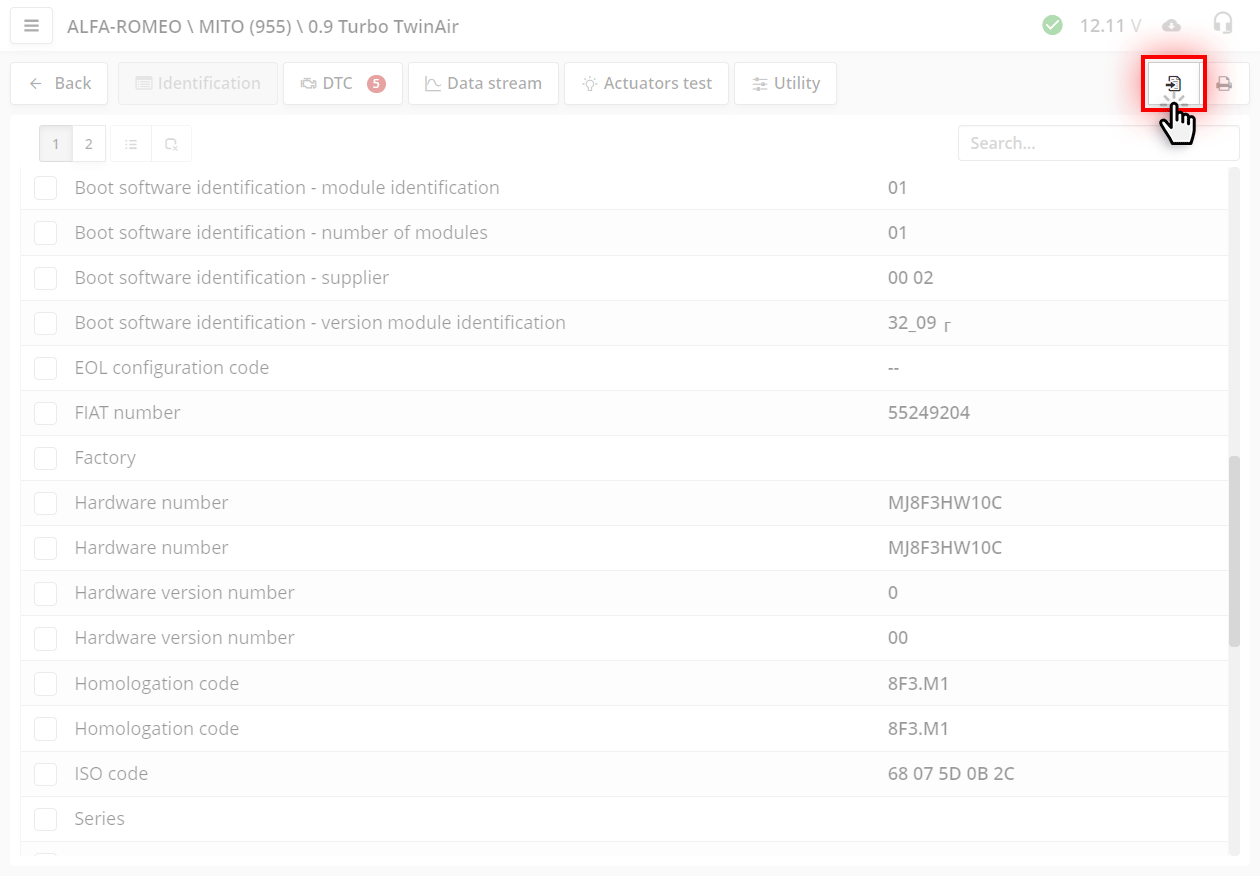Click the headphones support icon
The image size is (1260, 876).
(x=1222, y=25)
